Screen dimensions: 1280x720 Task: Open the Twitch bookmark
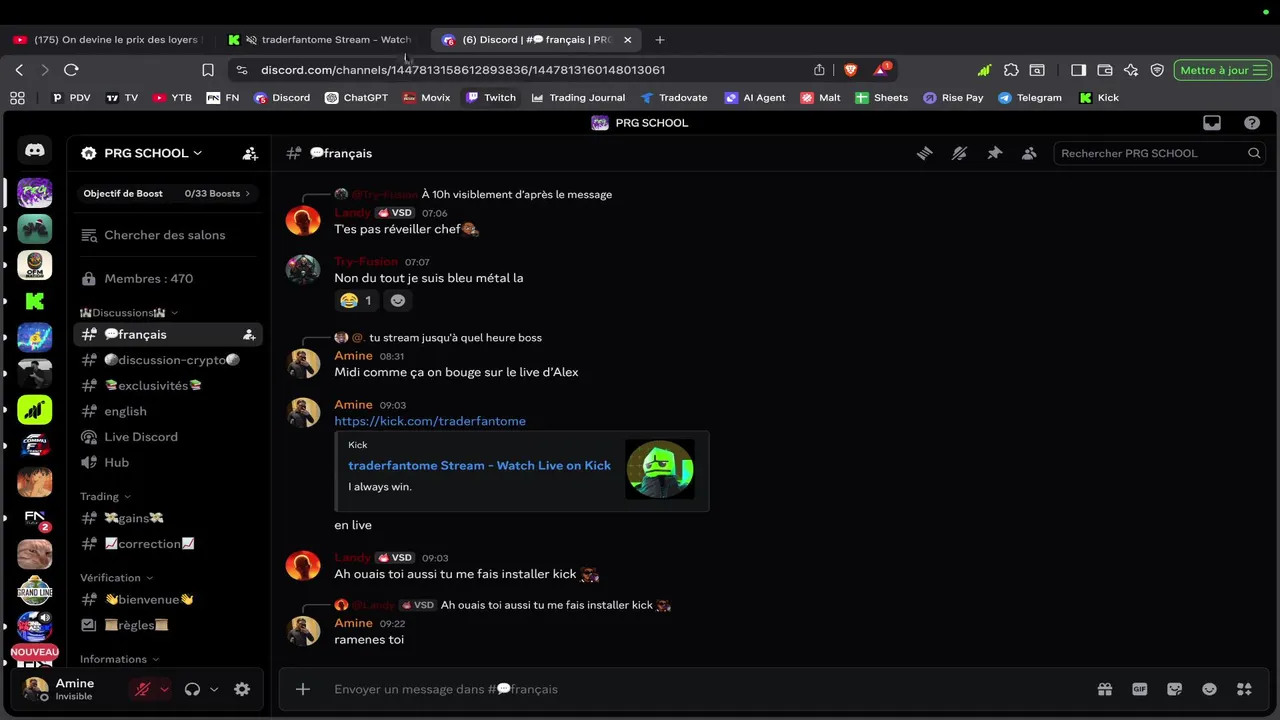pos(491,98)
